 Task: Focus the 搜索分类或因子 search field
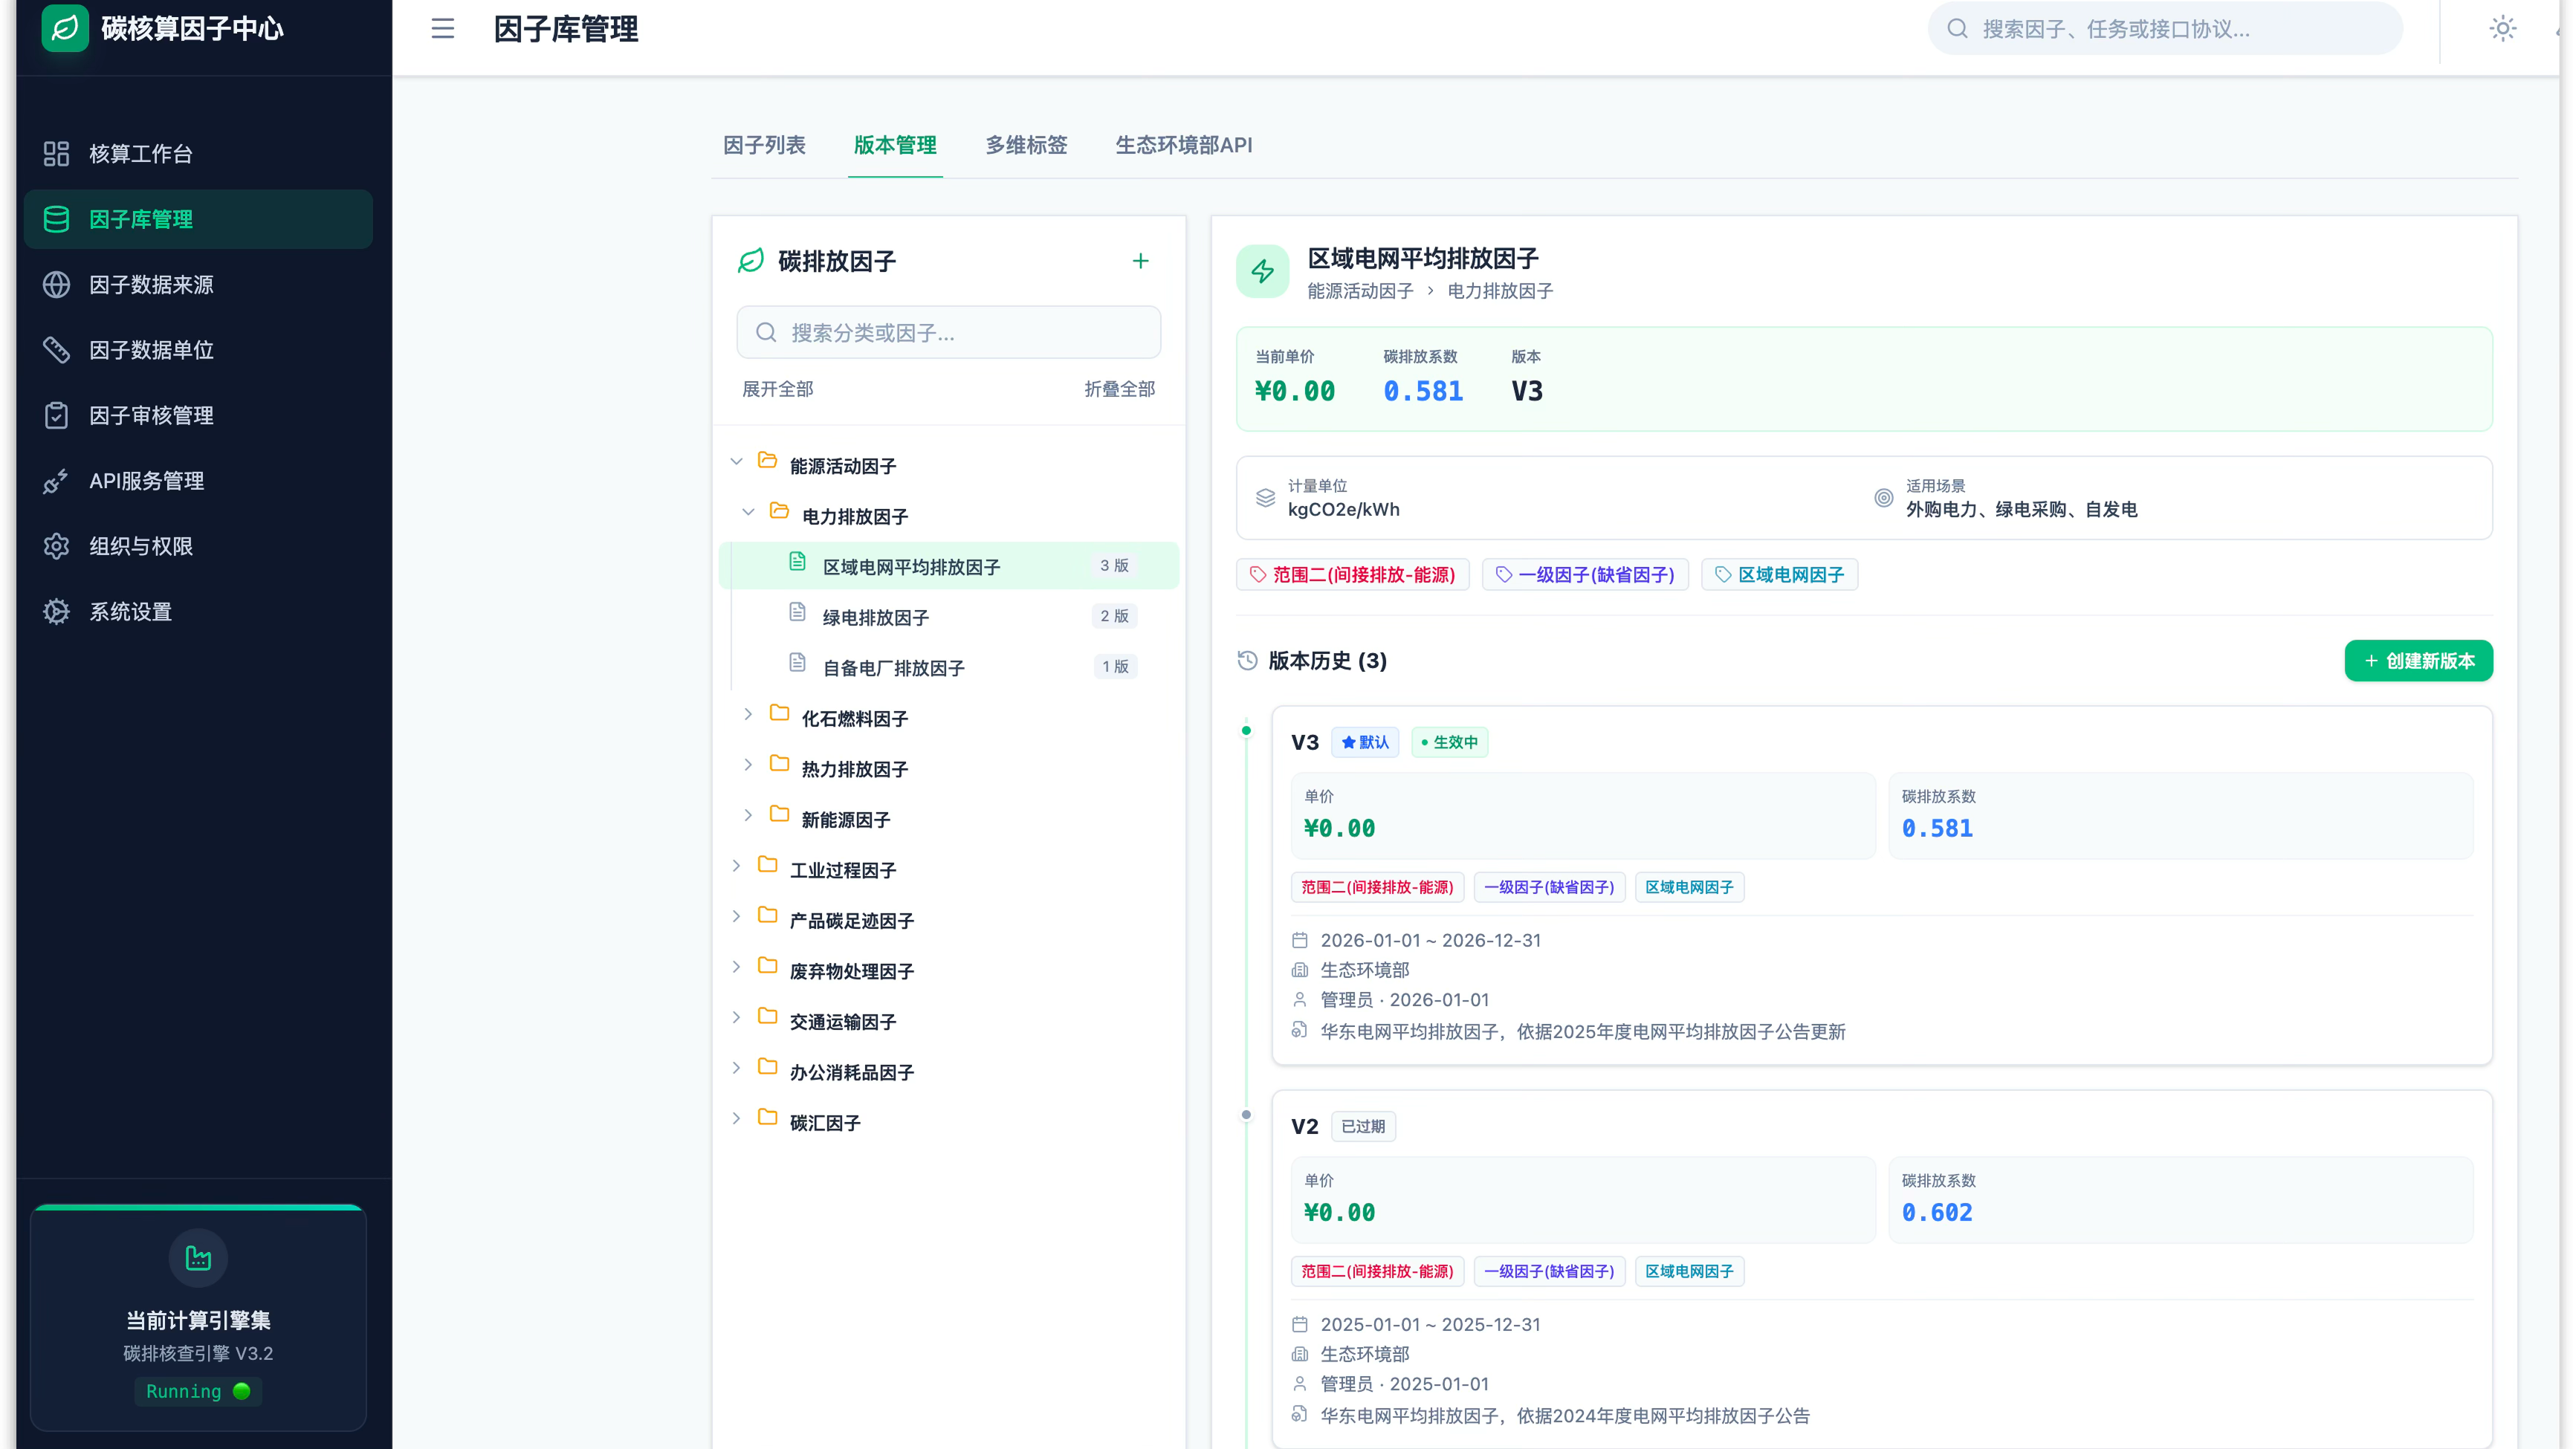[948, 332]
